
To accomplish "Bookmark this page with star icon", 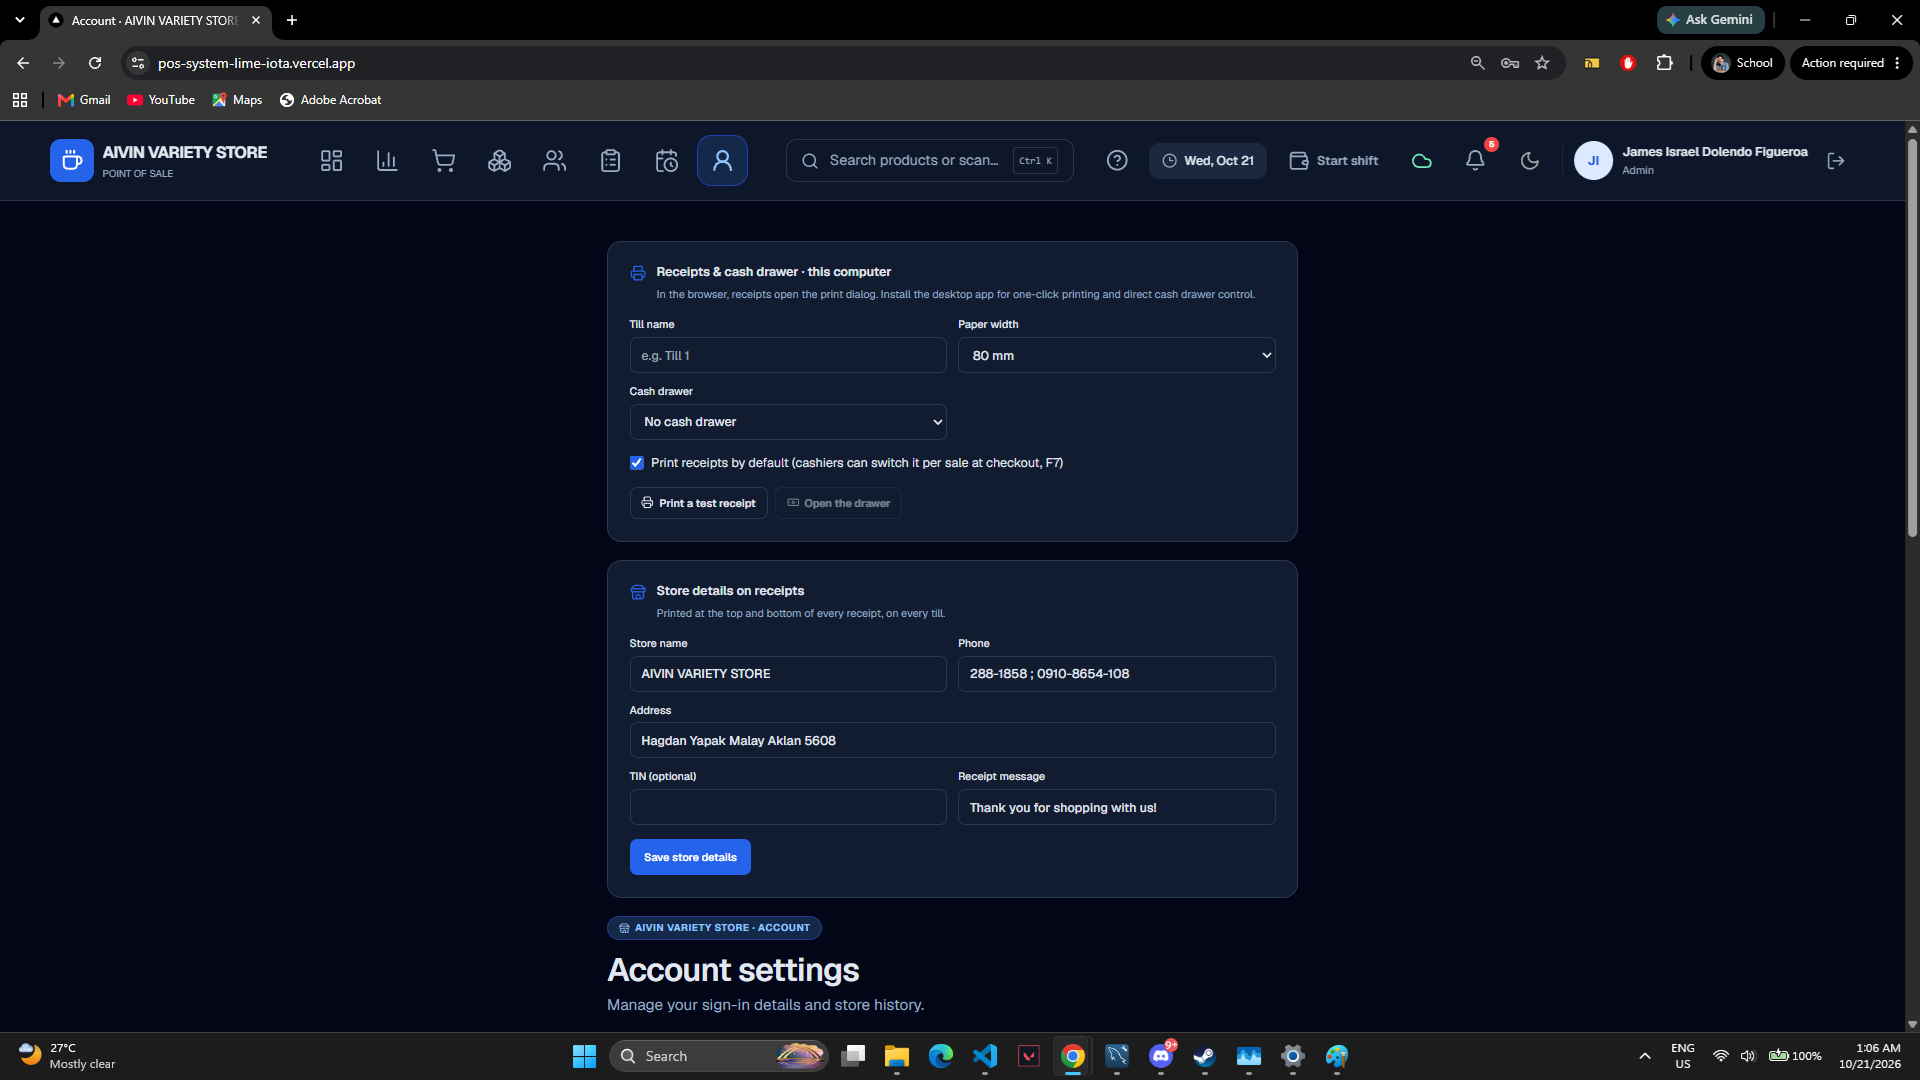I will (1542, 63).
